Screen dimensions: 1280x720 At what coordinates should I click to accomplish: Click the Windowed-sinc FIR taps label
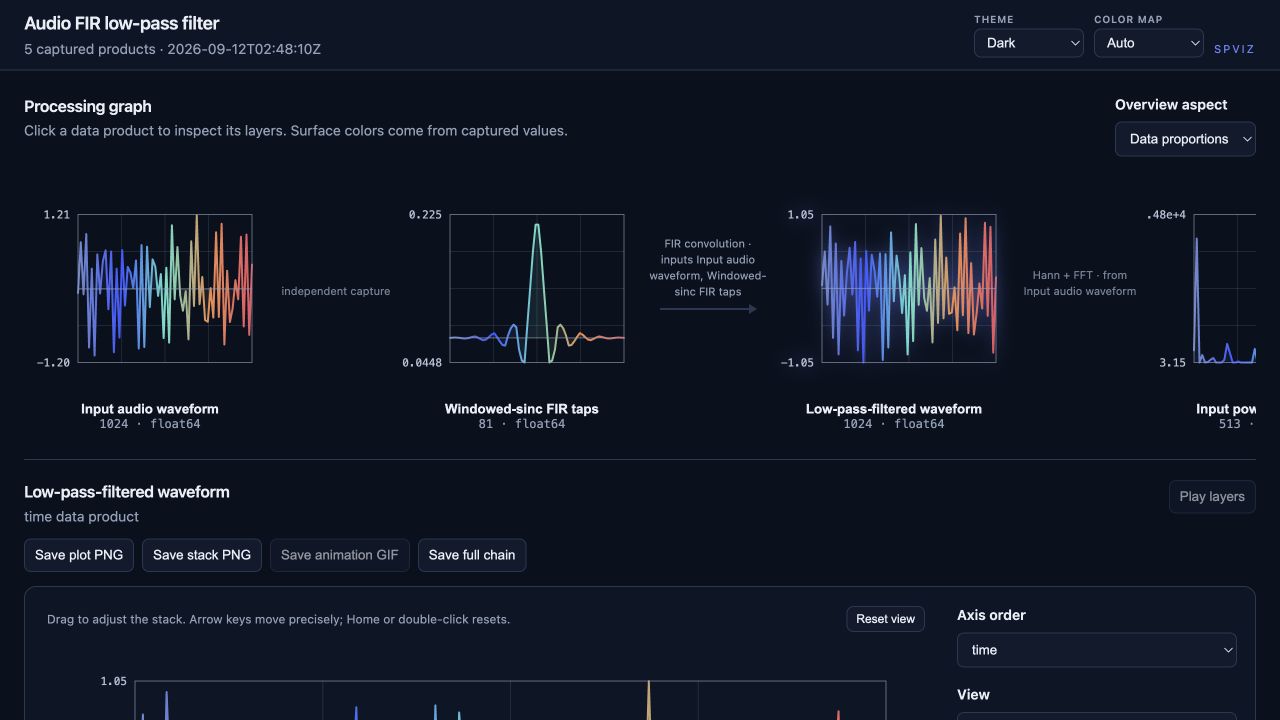click(522, 409)
